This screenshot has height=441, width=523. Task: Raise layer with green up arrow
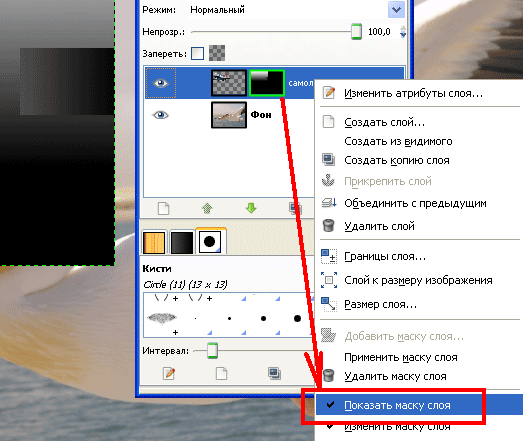point(207,208)
